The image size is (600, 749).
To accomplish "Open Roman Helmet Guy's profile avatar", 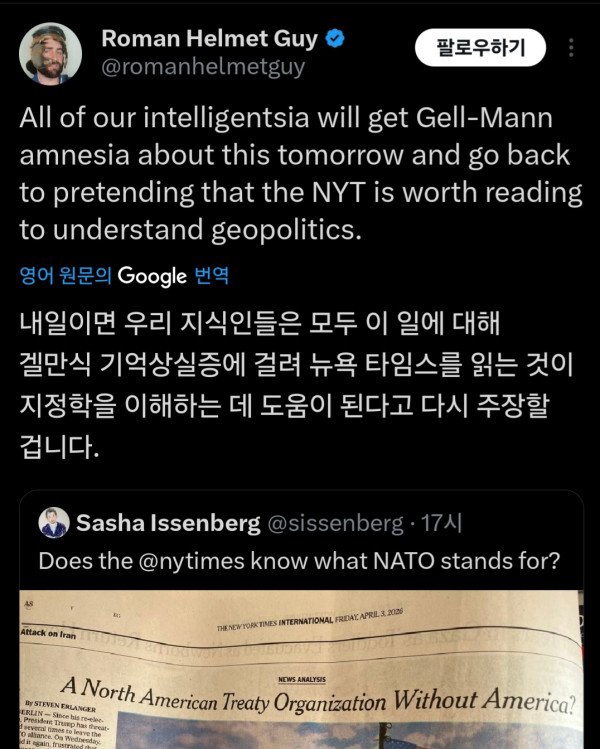I will [x=53, y=53].
